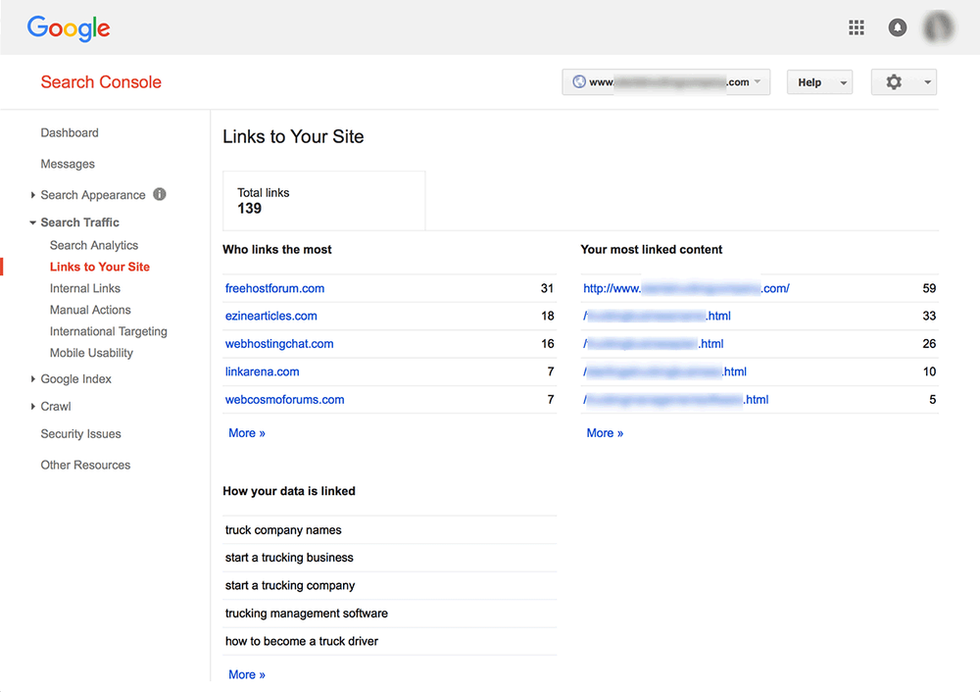980x692 pixels.
Task: Open the settings gear dropdown
Action: pos(904,82)
